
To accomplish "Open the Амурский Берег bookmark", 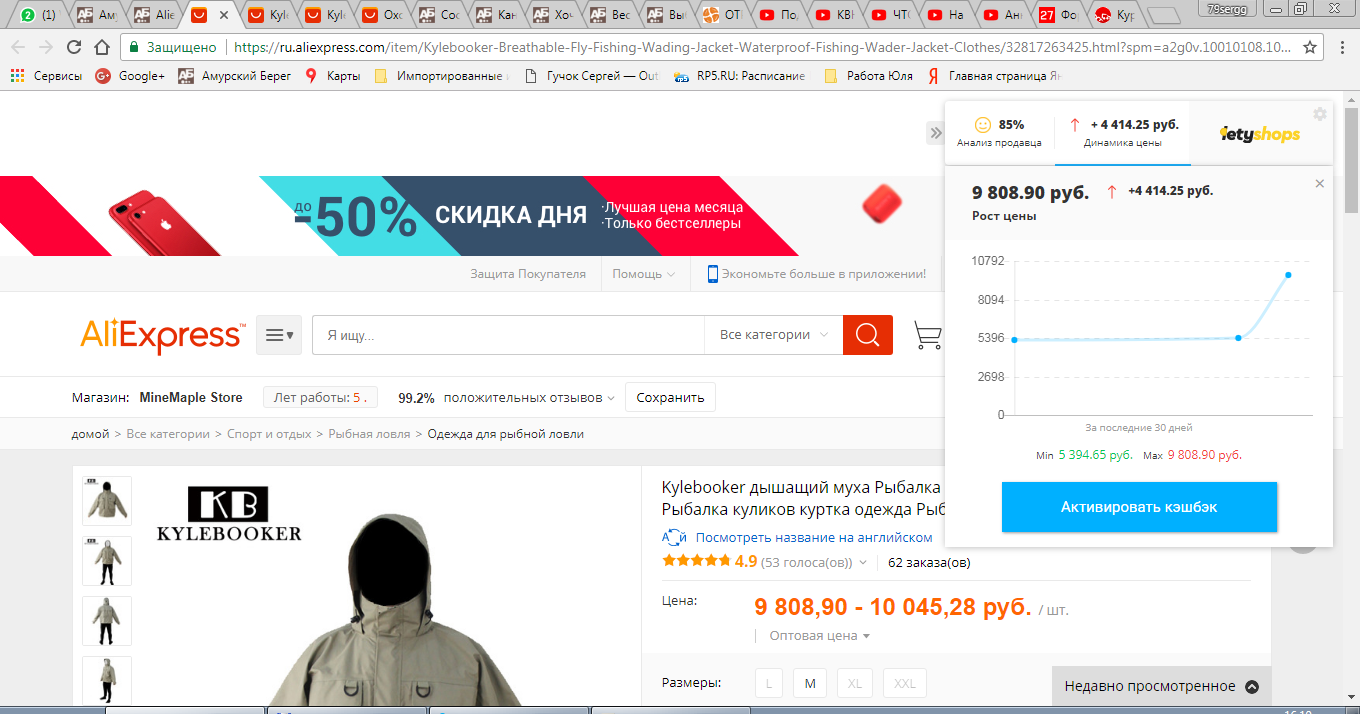I will tap(235, 75).
